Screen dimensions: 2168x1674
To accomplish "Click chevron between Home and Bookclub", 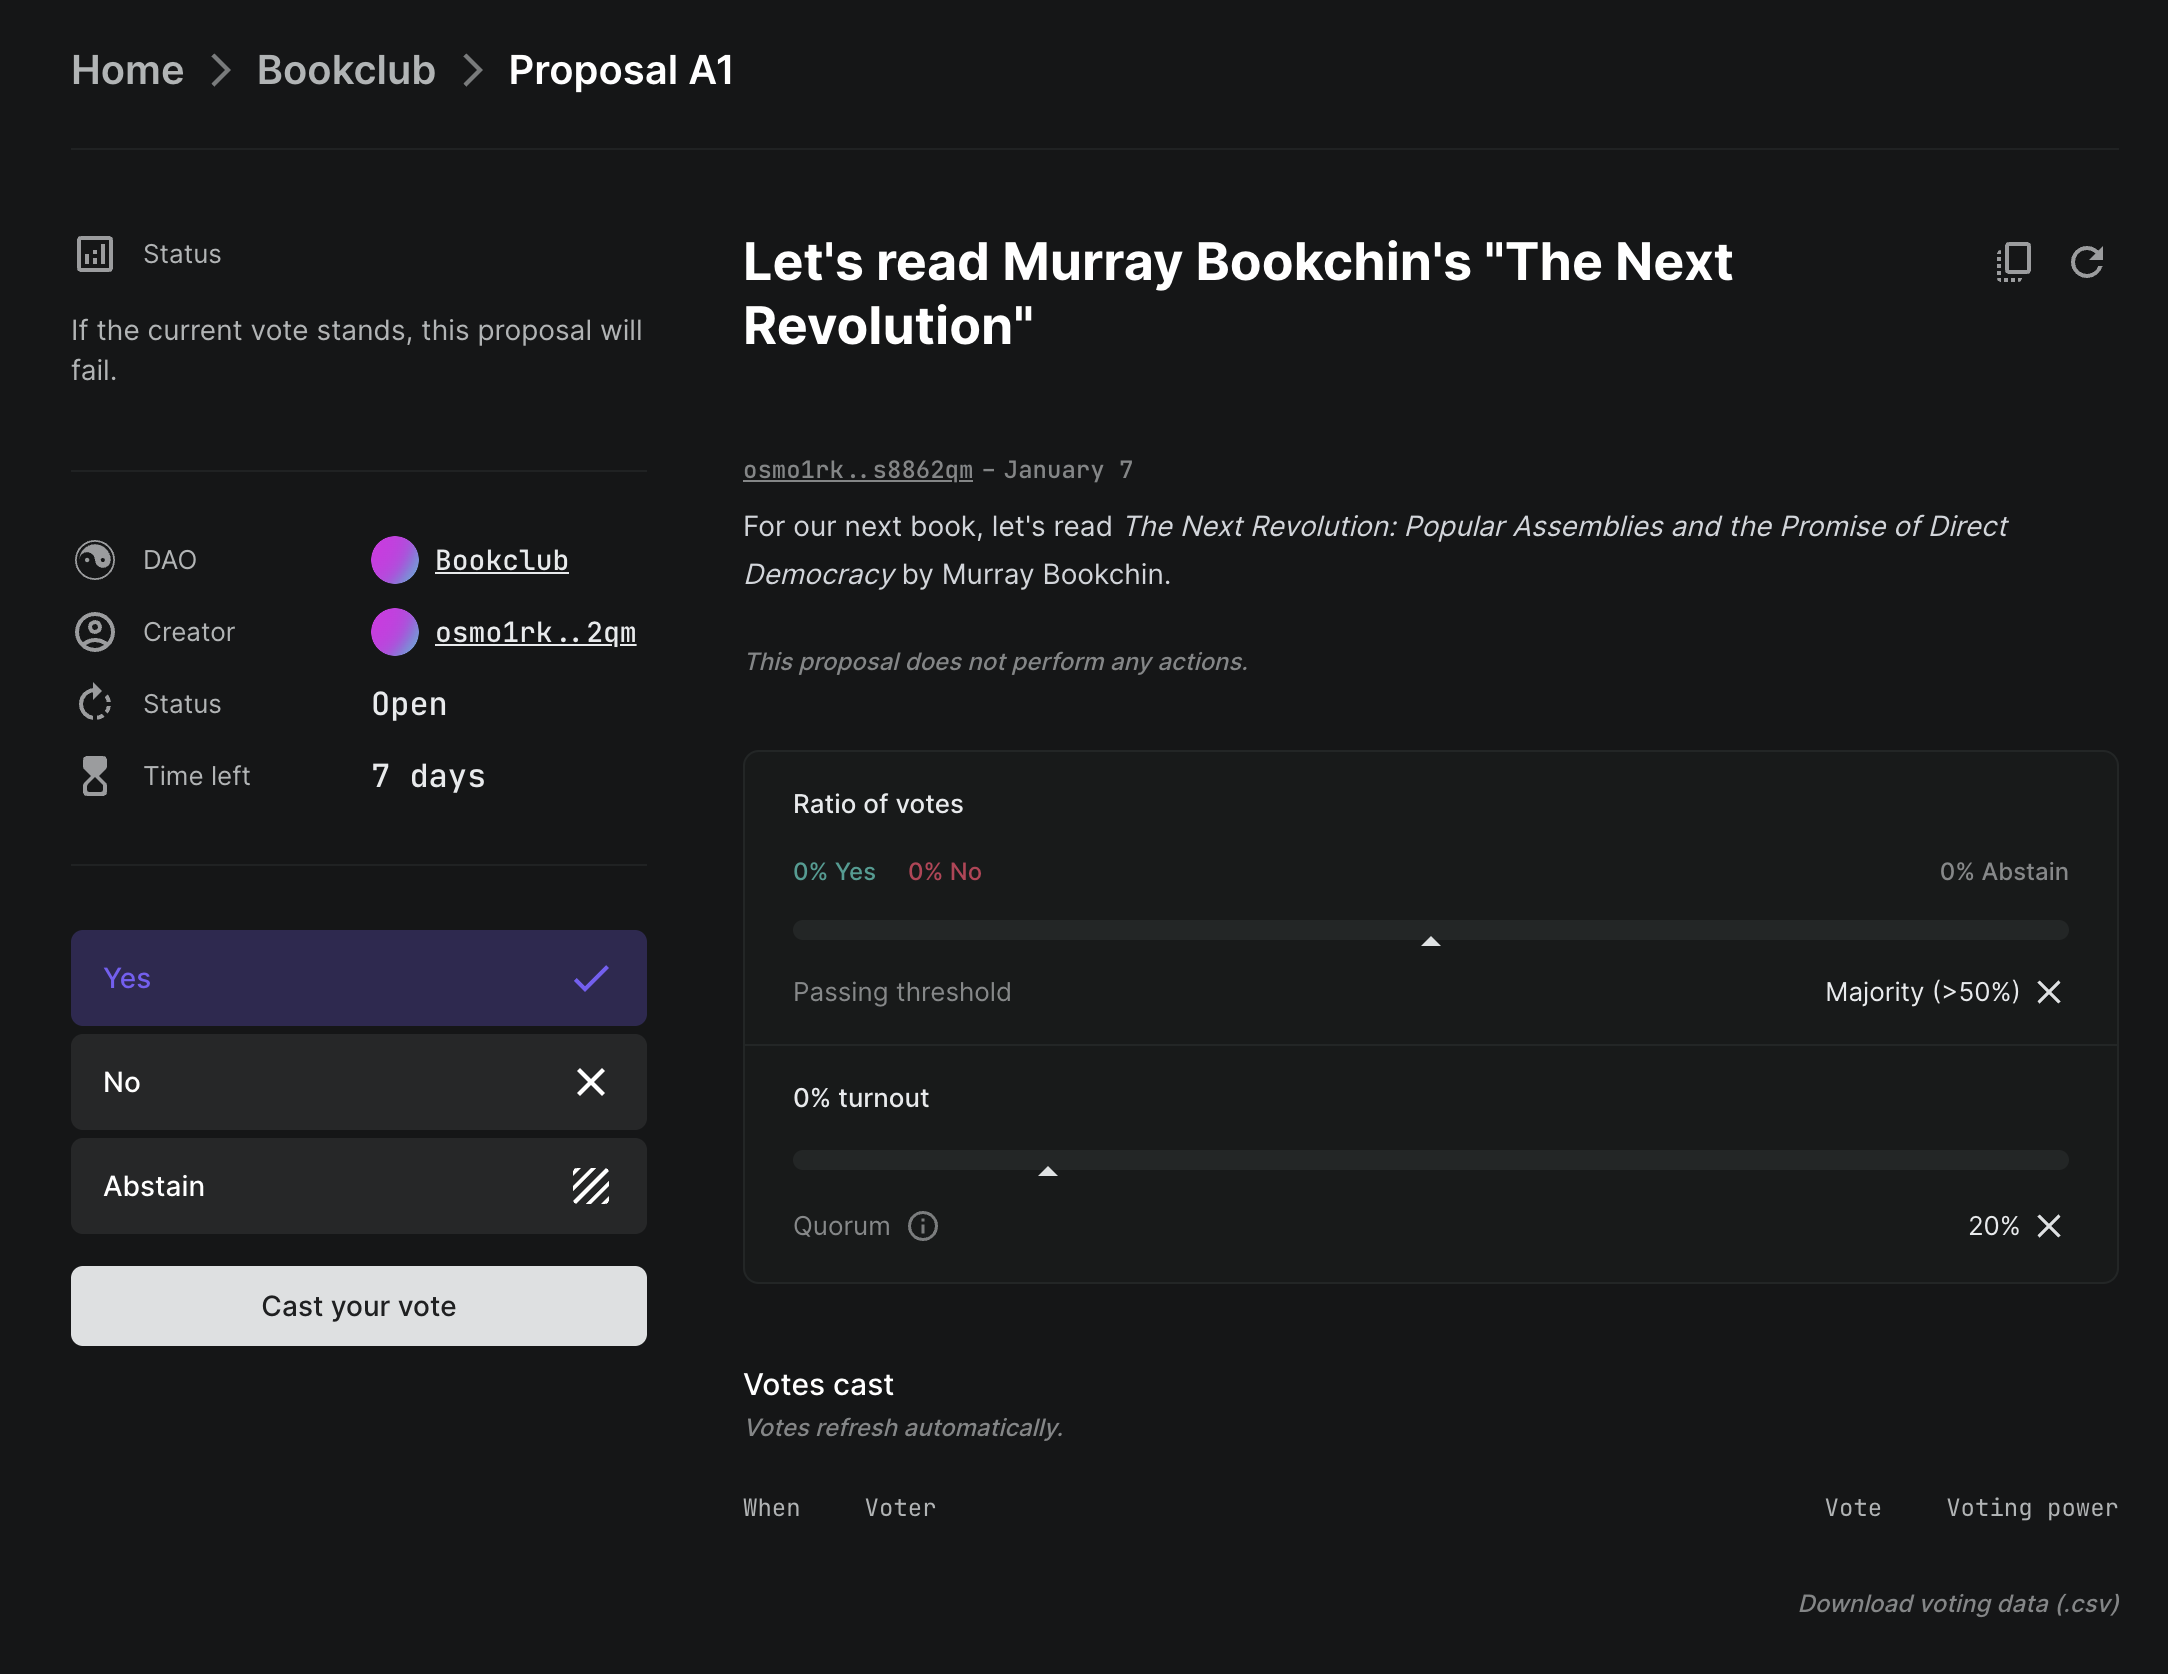I will pos(221,71).
